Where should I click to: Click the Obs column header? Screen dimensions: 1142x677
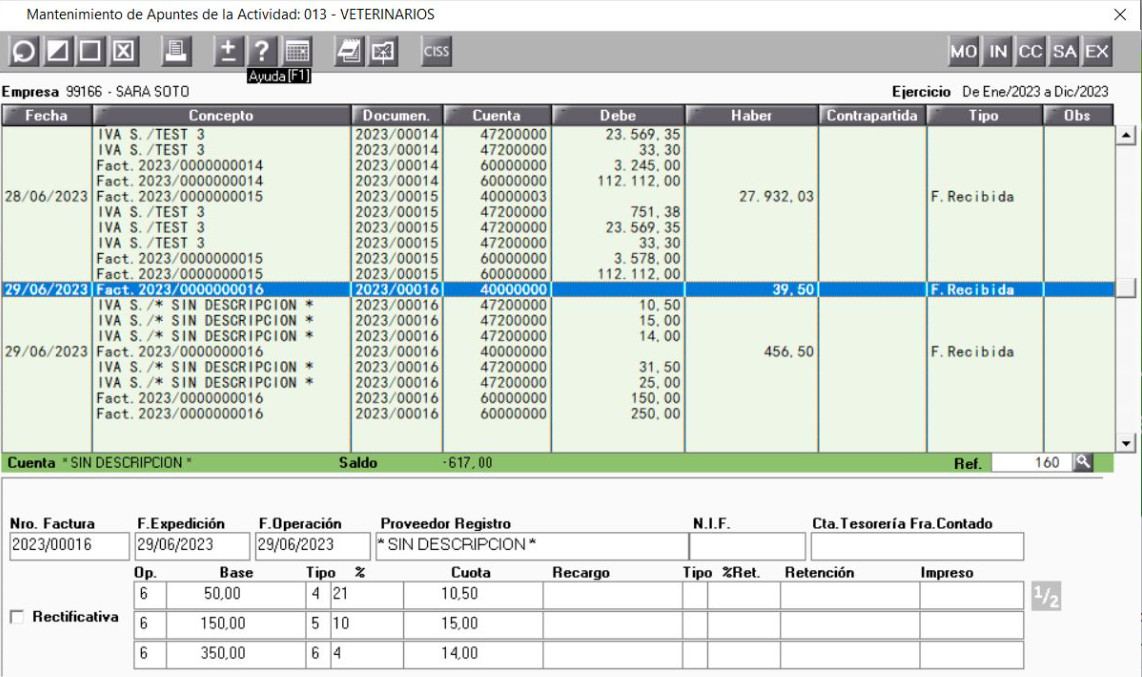[x=1078, y=115]
